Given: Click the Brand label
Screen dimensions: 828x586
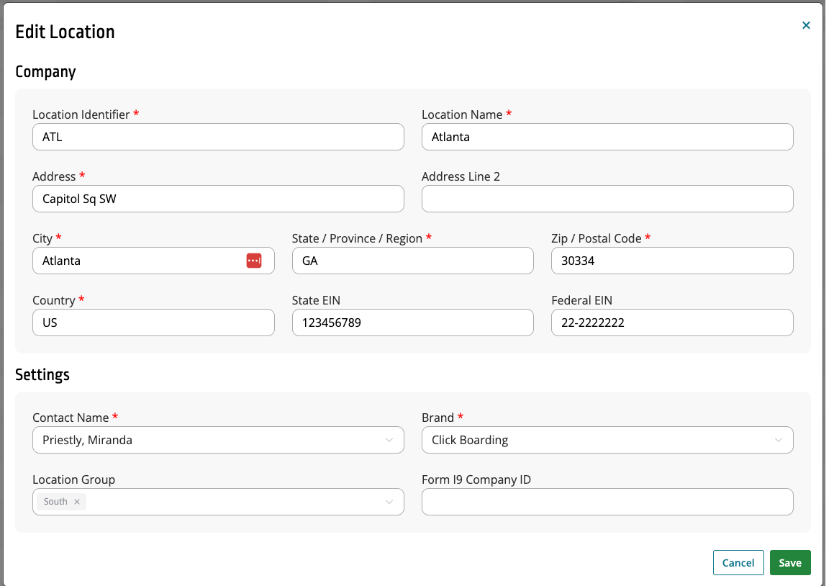Looking at the screenshot, I should (438, 418).
